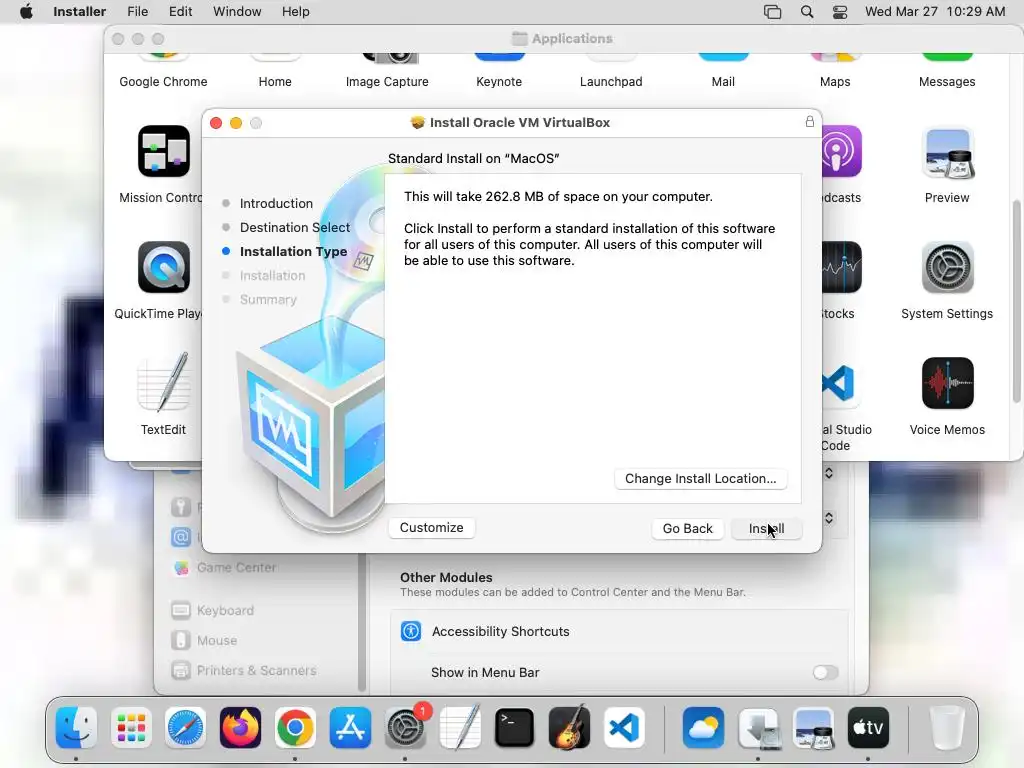Open QuickTime Player in Applications window
This screenshot has width=1024, height=768.
tap(163, 267)
